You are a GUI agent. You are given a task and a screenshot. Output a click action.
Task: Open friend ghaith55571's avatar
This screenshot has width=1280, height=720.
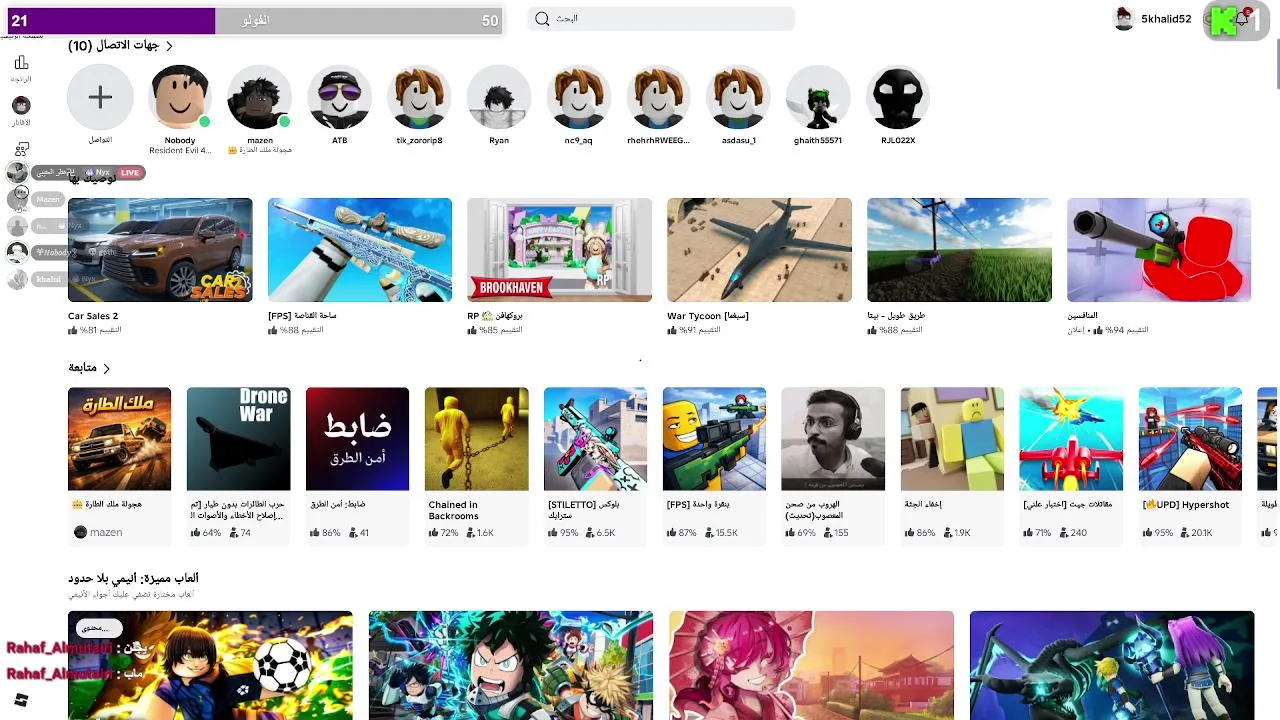[818, 97]
